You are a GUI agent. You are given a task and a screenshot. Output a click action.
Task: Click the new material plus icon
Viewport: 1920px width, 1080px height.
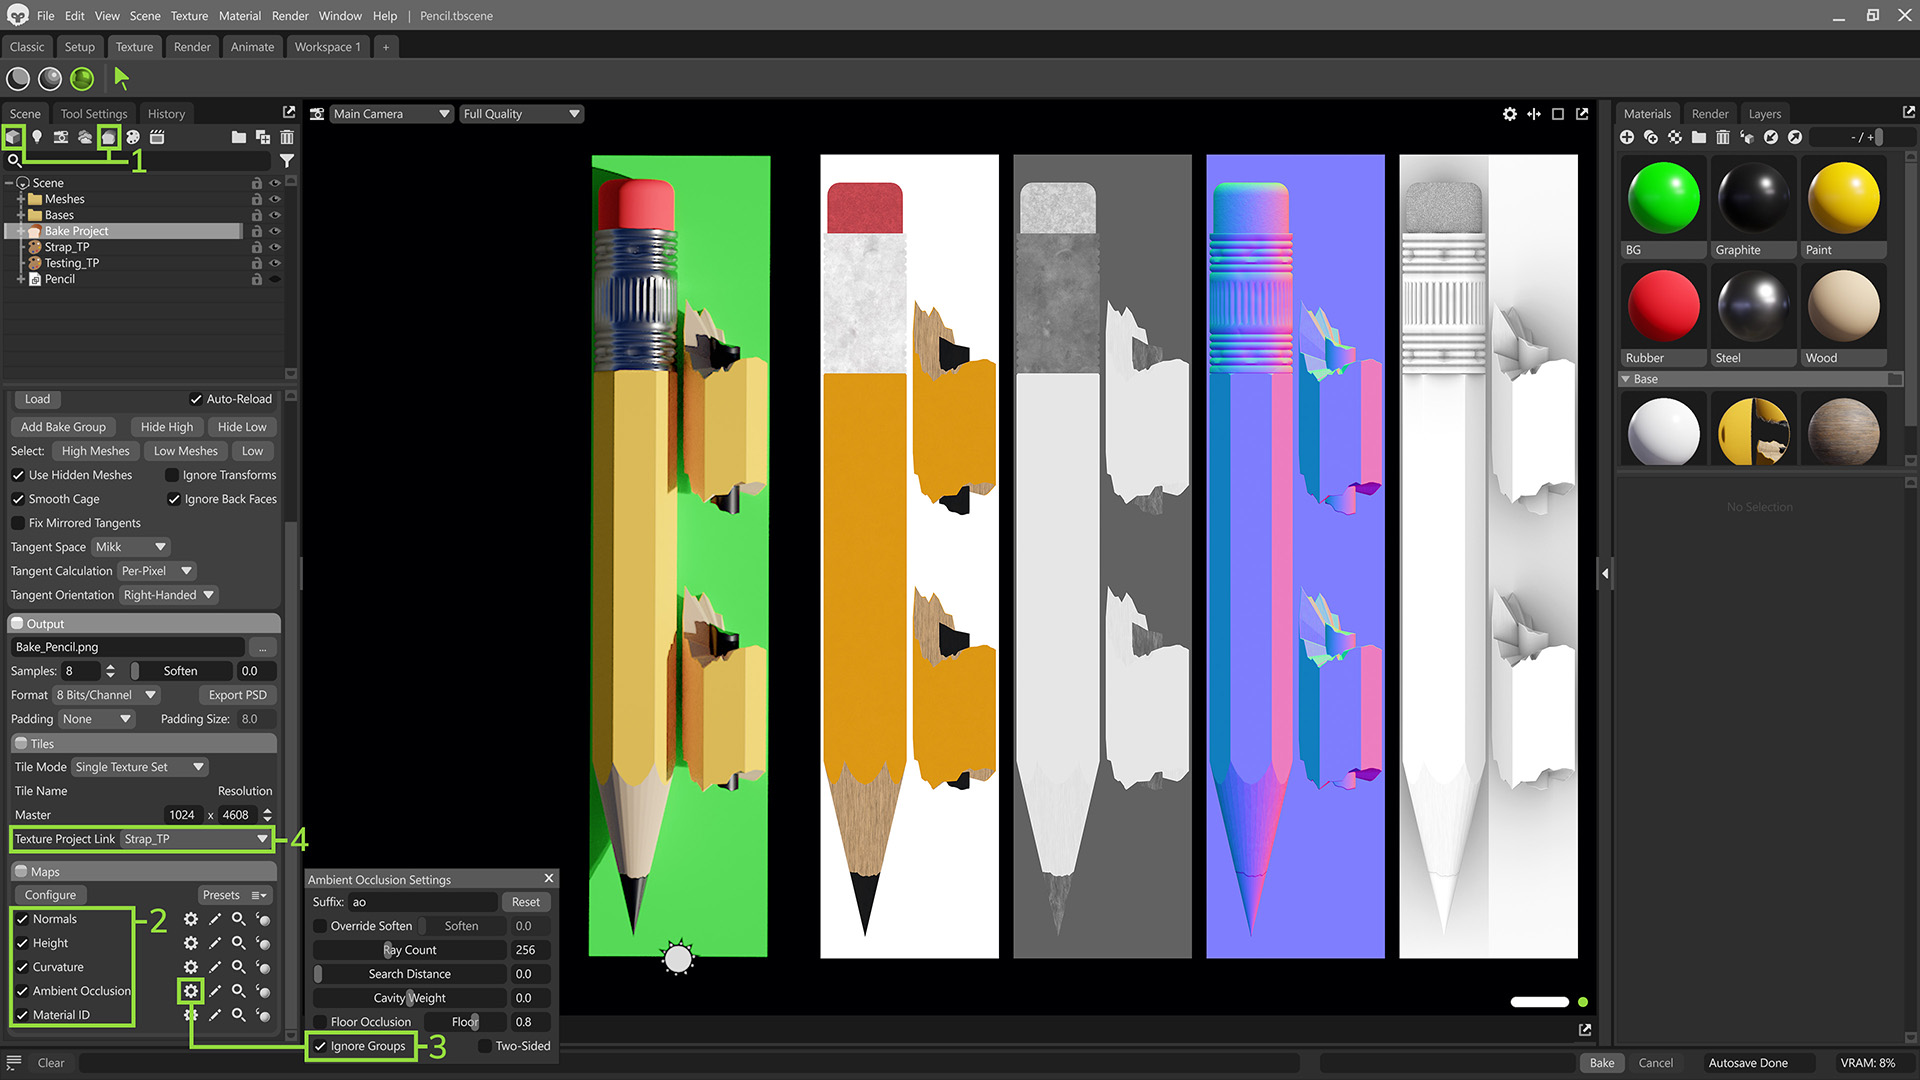point(1627,137)
